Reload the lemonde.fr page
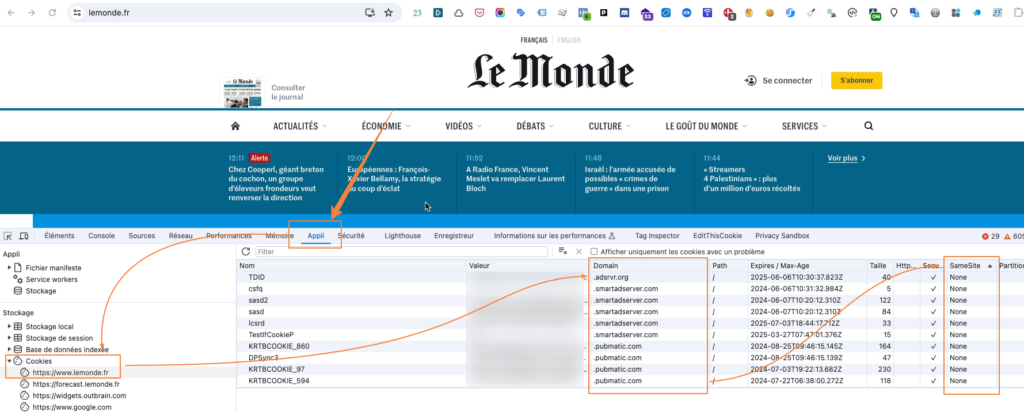1024x412 pixels. [x=52, y=12]
